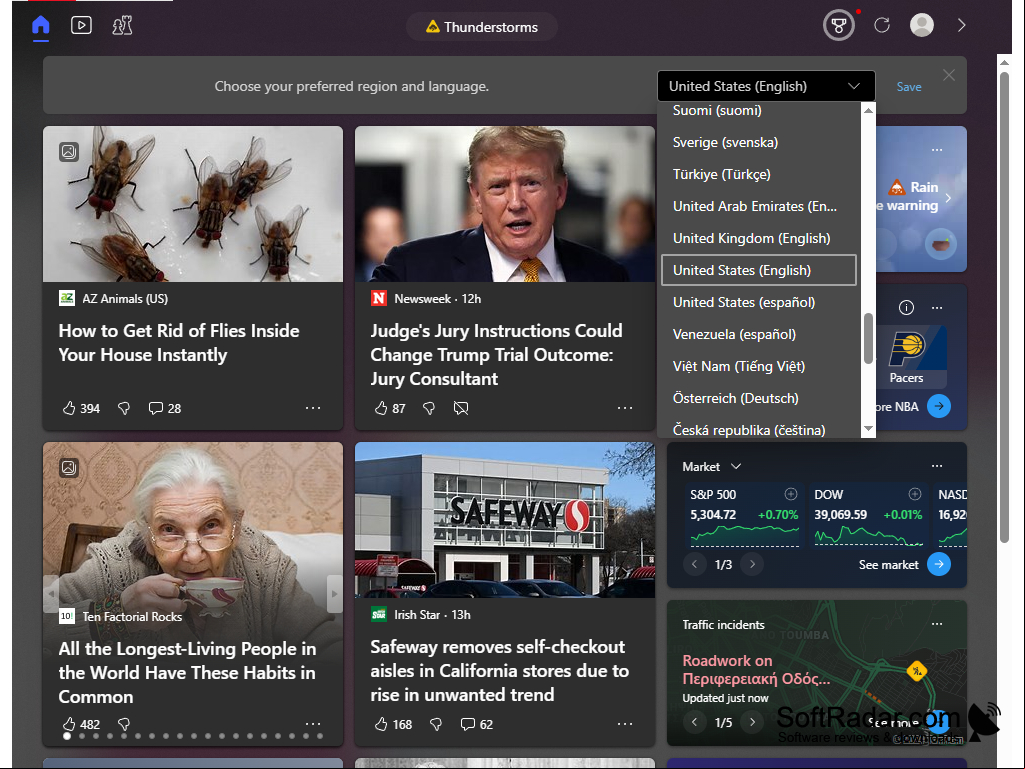
Task: Like the flies article with thumbs up
Action: pos(69,408)
